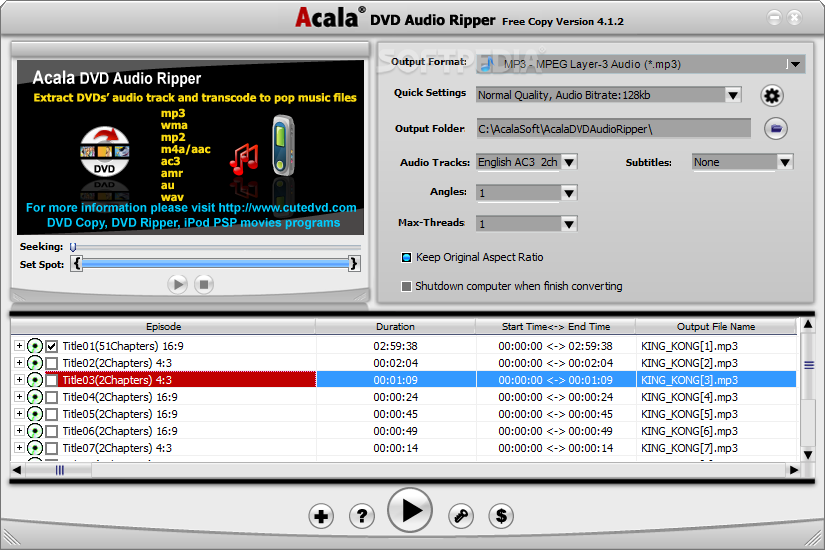The image size is (825, 550).
Task: Minimize the Acala application window
Action: 774,18
